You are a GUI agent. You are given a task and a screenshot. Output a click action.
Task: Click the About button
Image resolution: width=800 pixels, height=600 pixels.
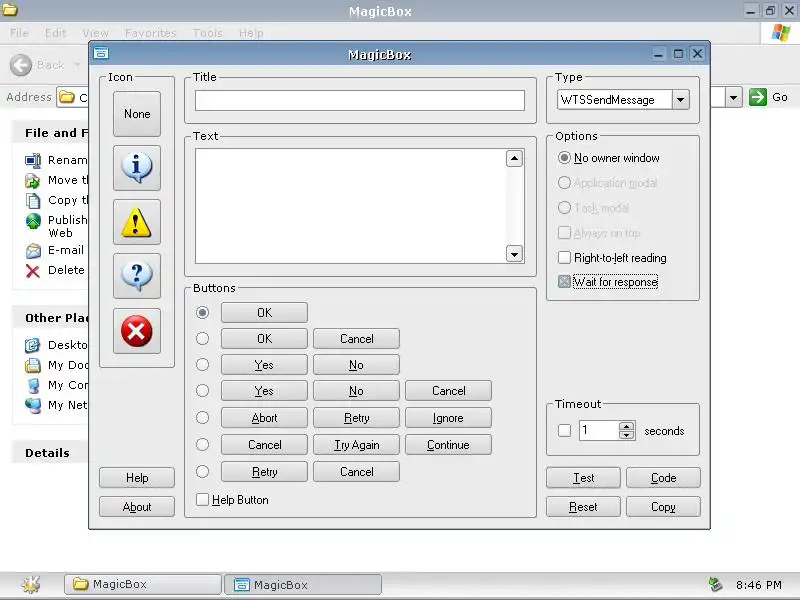coord(137,507)
